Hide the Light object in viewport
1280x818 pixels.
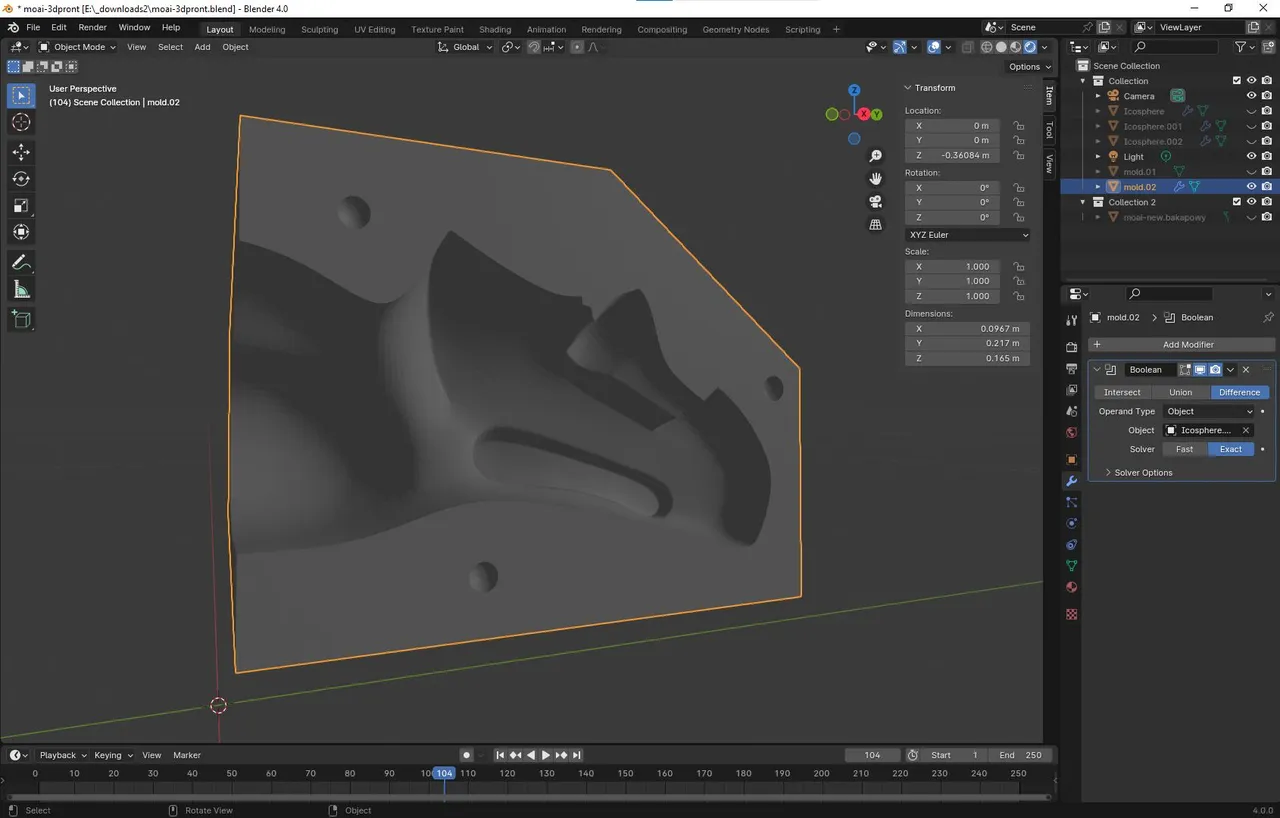[1251, 156]
